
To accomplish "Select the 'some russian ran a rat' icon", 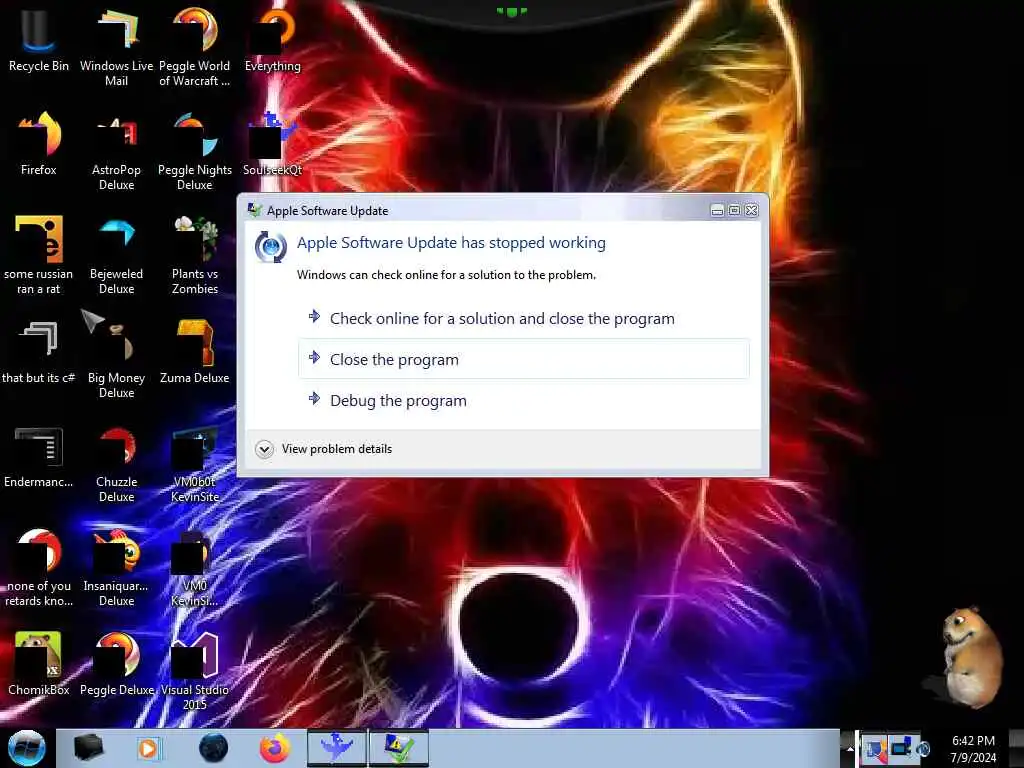I will [x=38, y=255].
